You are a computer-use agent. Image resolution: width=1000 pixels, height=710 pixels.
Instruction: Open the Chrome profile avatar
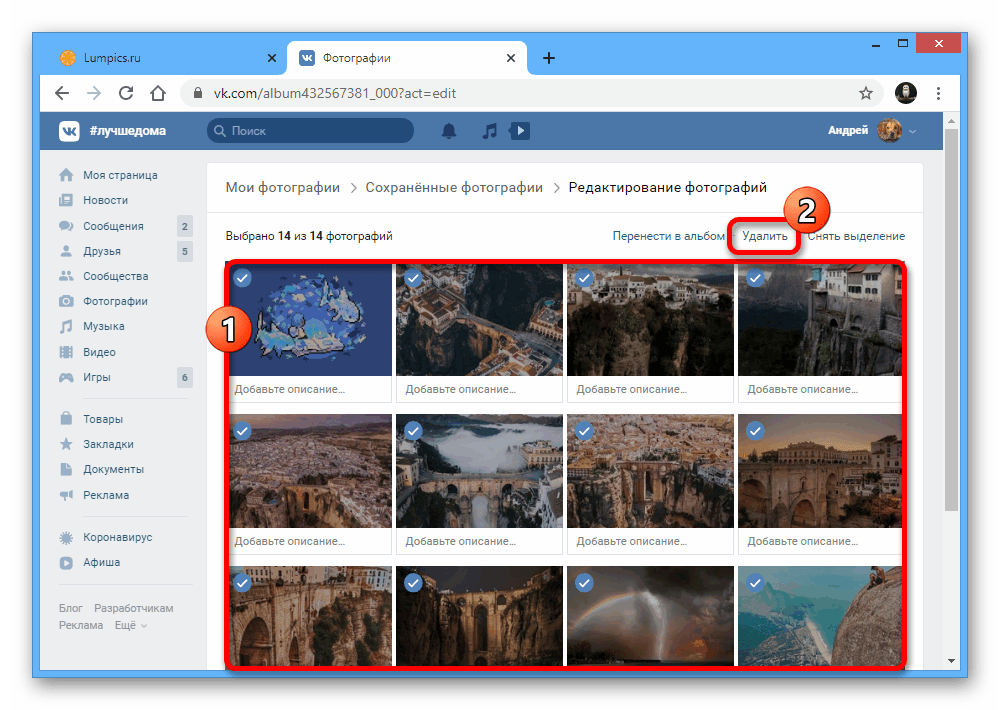(x=906, y=93)
